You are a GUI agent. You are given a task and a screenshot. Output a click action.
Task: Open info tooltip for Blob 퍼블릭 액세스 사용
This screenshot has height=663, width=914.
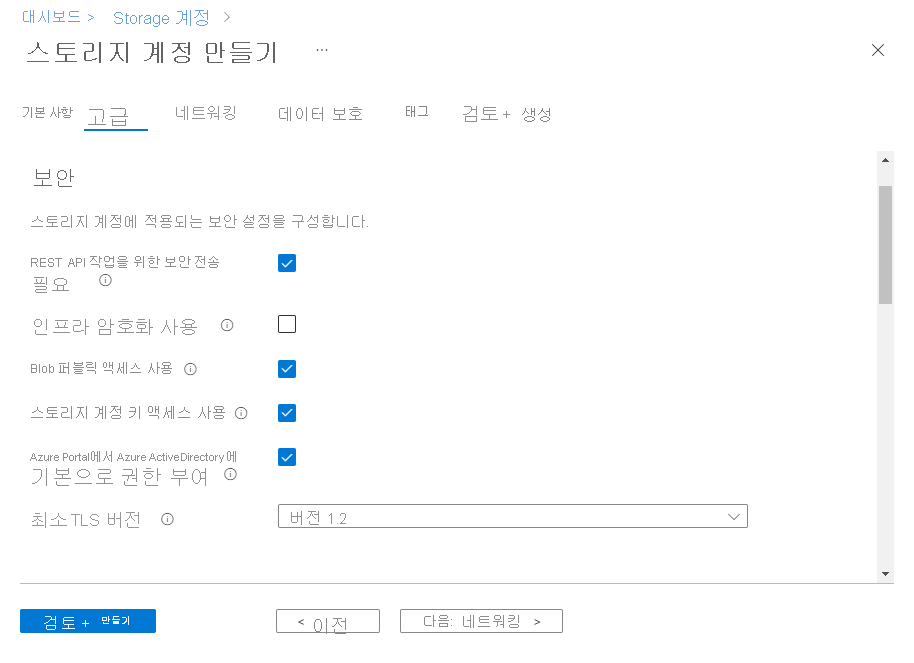190,368
